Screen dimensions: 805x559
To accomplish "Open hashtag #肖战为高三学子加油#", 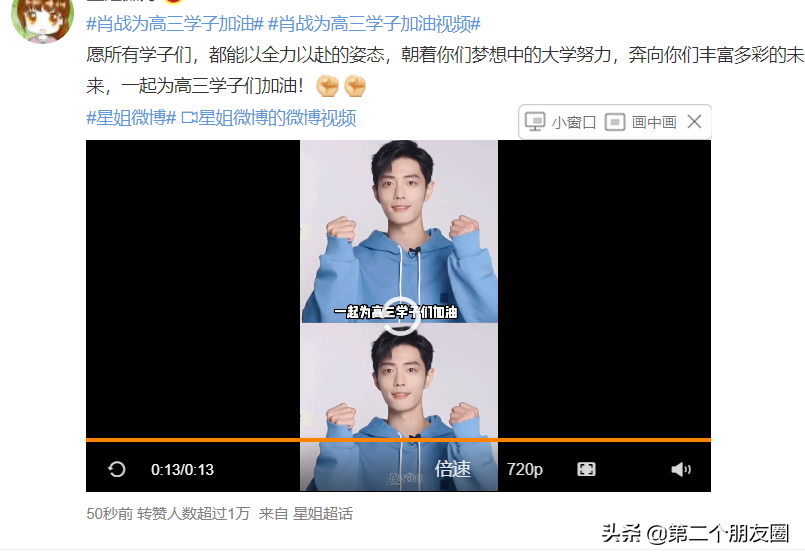I will coord(175,24).
